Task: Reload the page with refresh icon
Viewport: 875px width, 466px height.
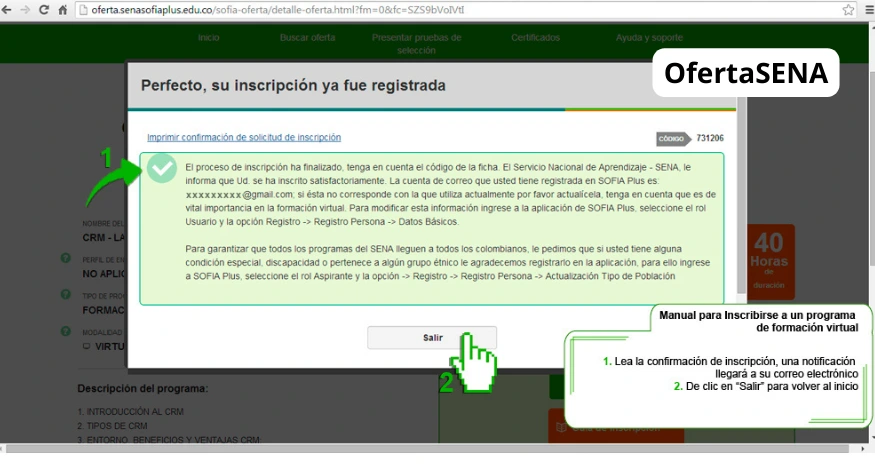Action: click(44, 10)
